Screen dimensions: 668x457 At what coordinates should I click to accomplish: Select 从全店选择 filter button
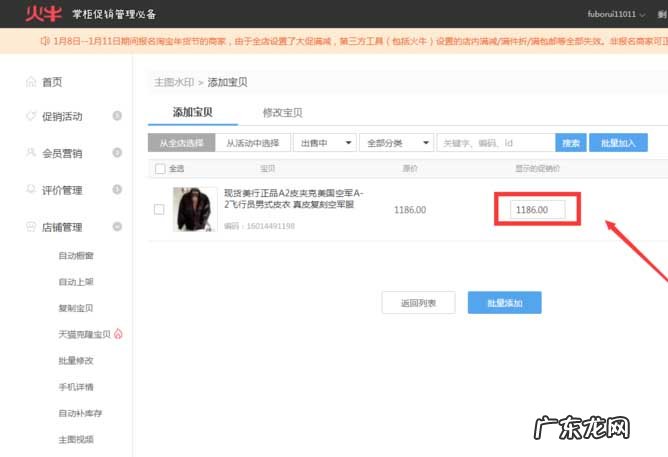[x=181, y=143]
